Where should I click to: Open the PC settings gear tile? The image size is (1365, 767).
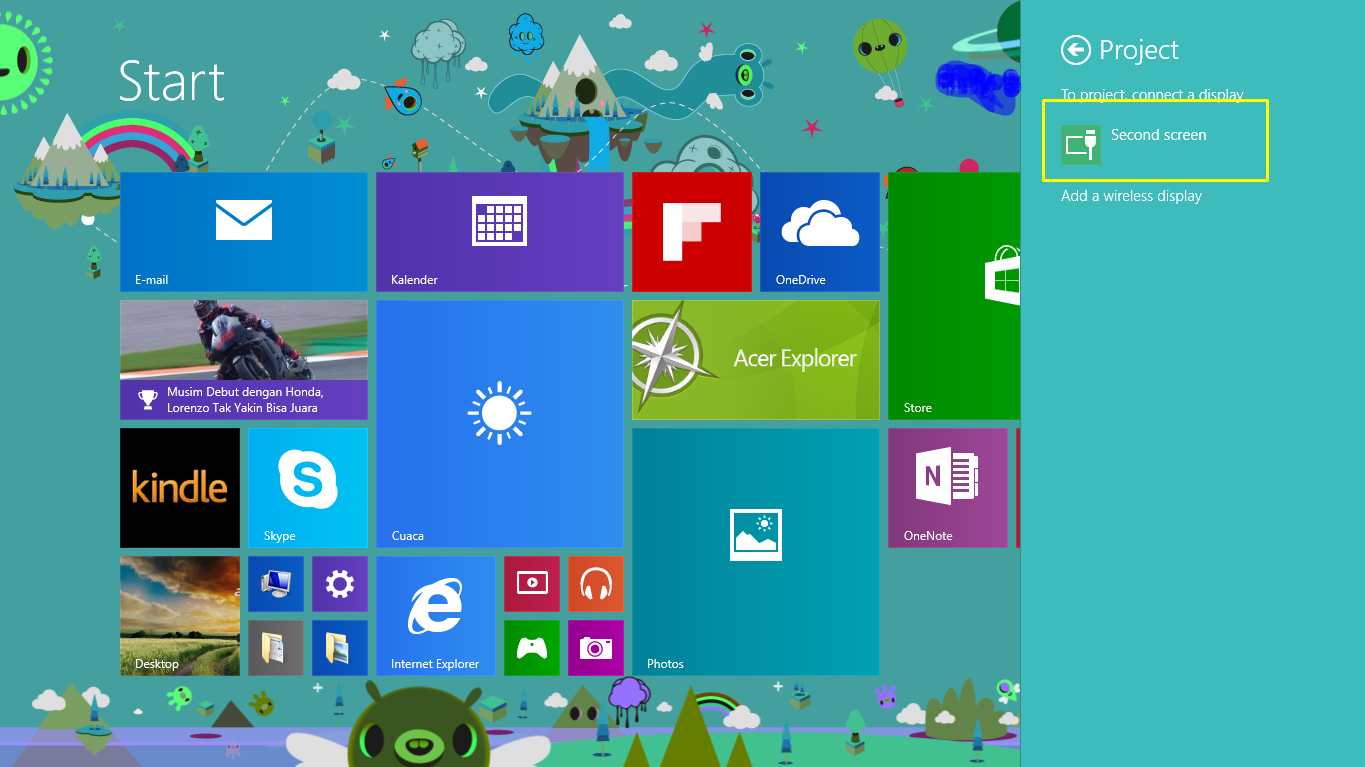click(340, 584)
